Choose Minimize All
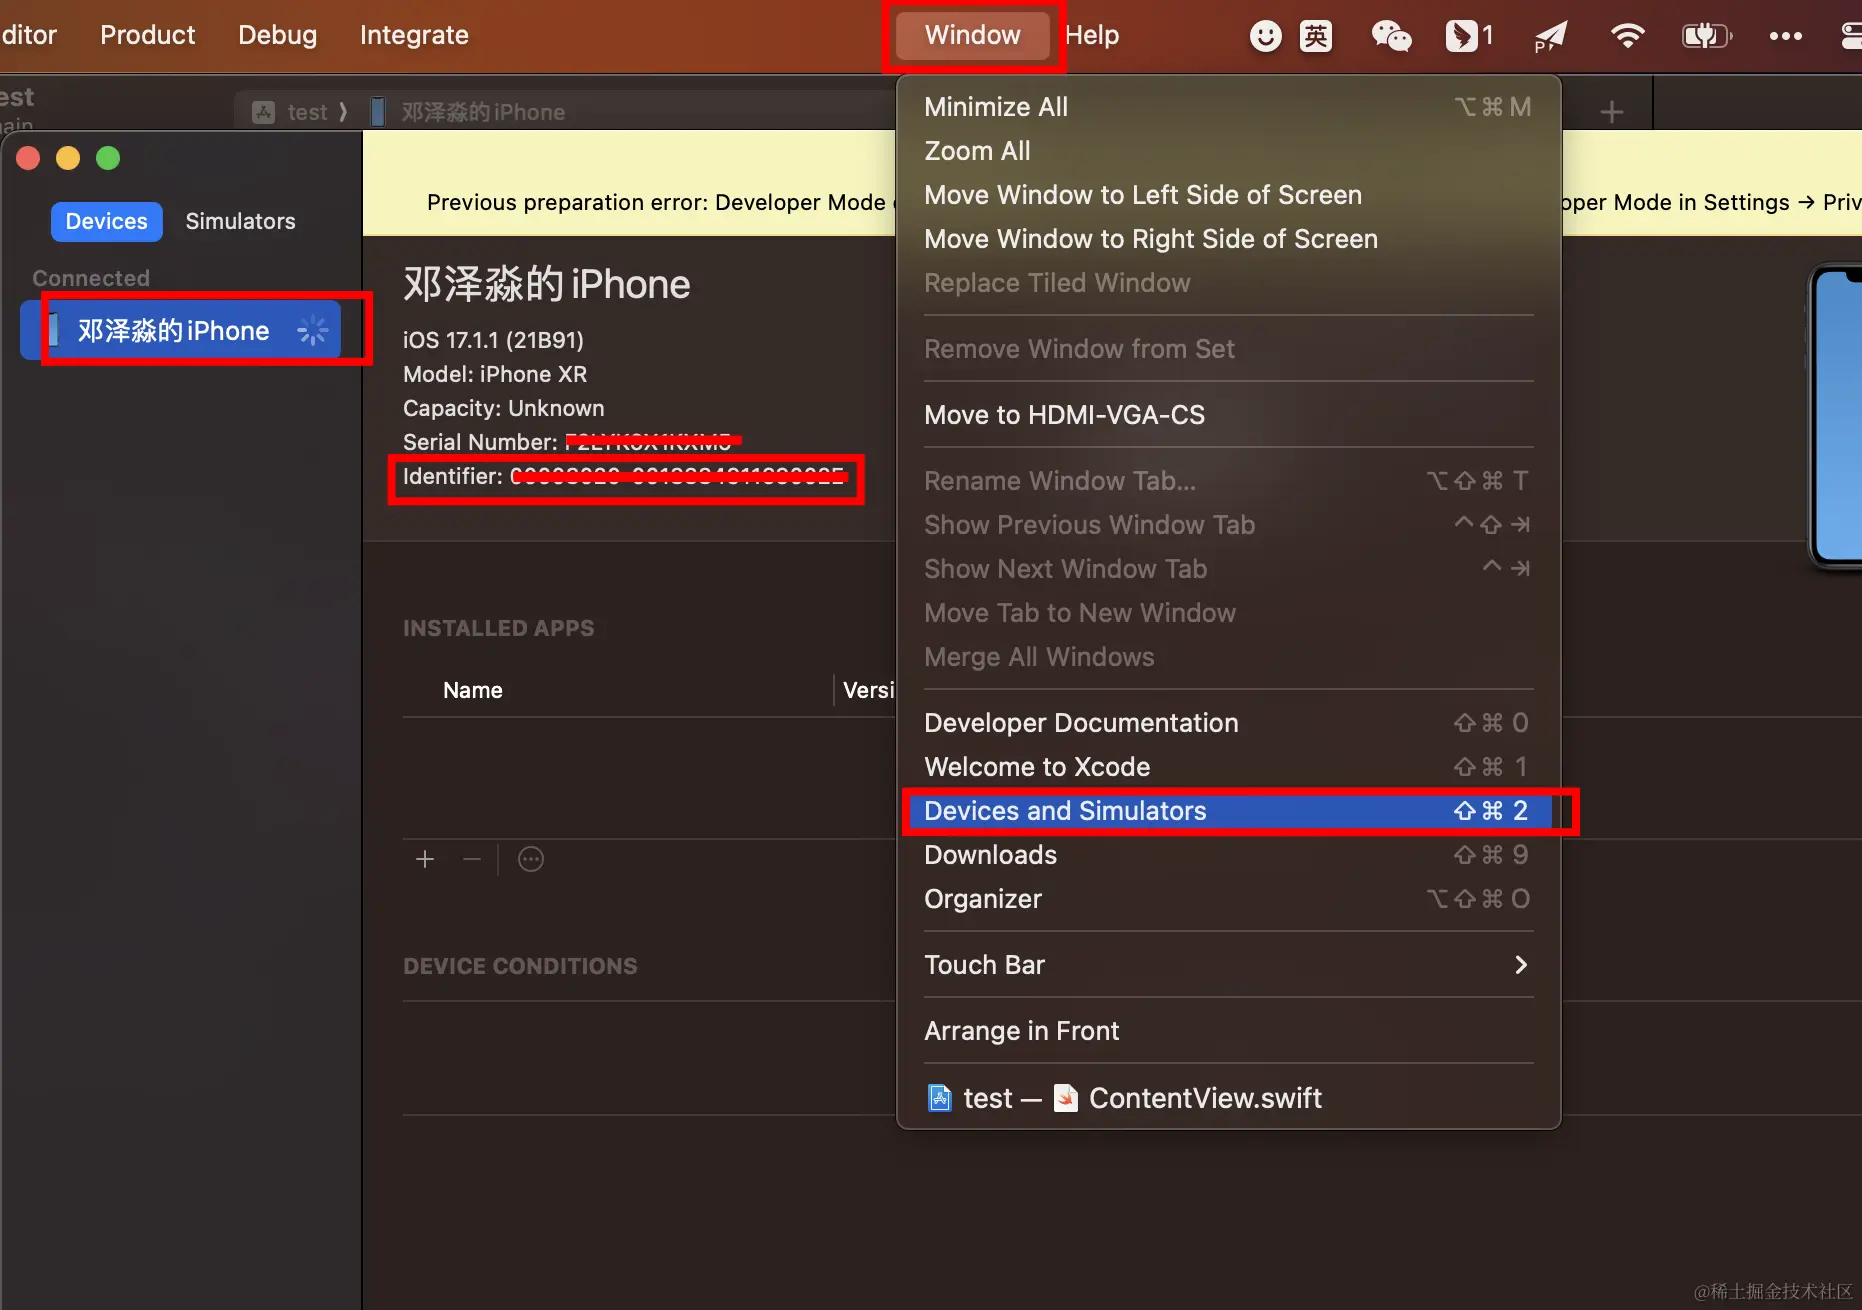This screenshot has width=1862, height=1310. 1228,107
